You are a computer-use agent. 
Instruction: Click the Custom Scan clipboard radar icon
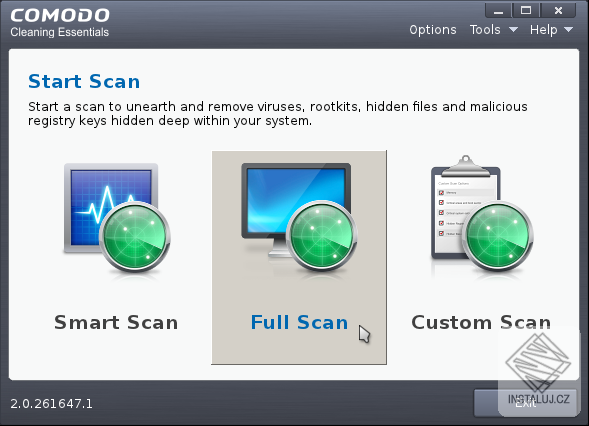pos(482,213)
